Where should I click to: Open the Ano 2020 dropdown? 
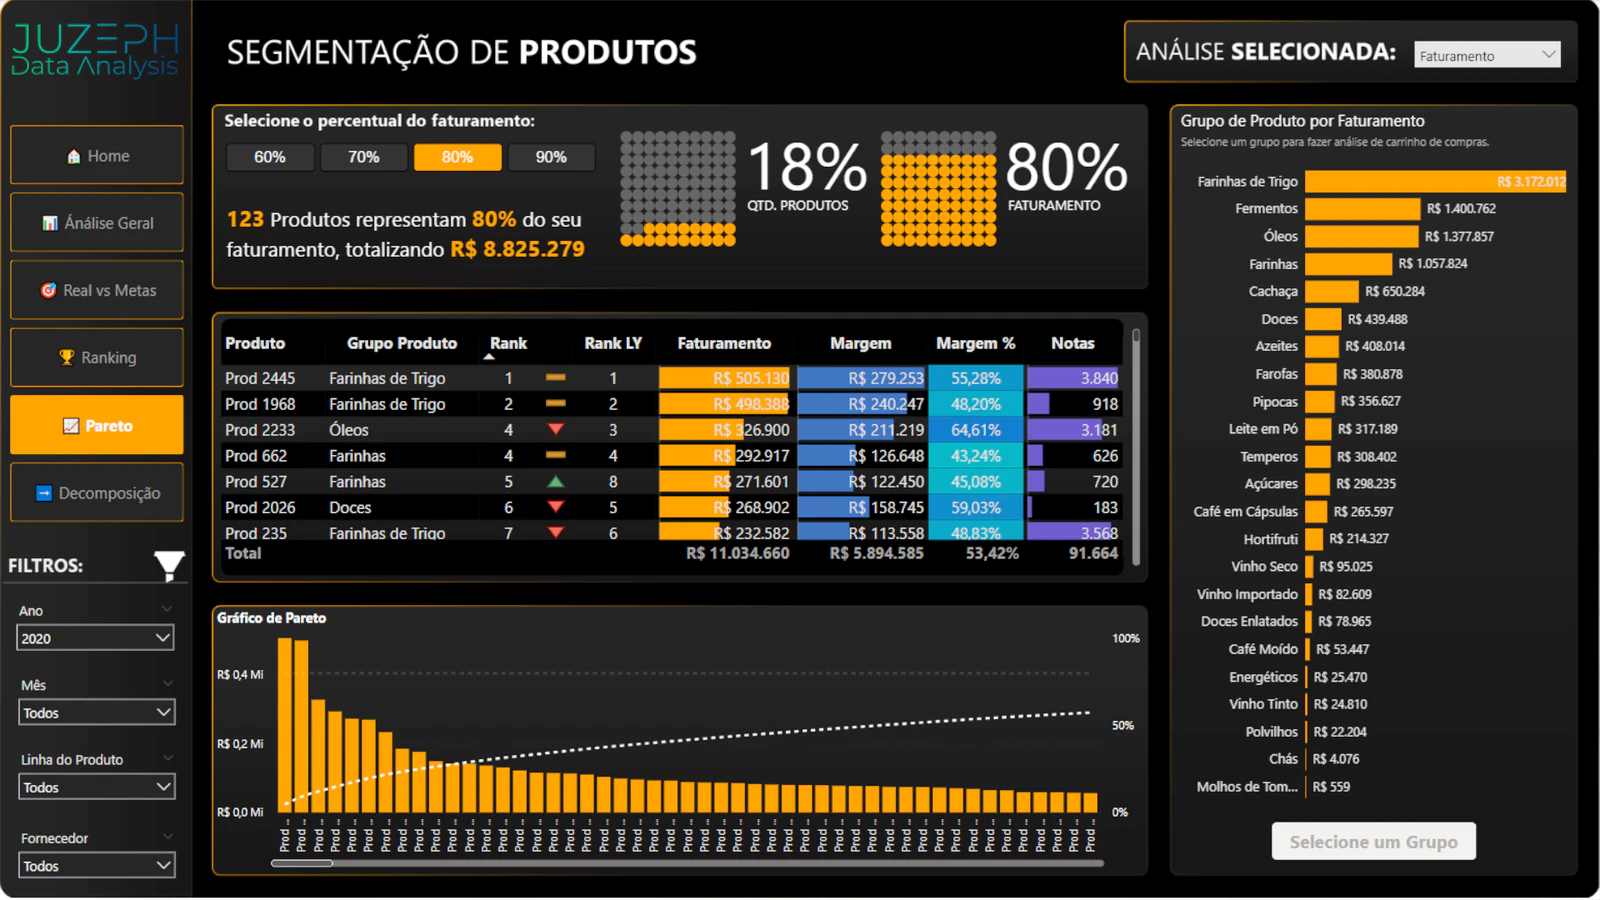96,638
